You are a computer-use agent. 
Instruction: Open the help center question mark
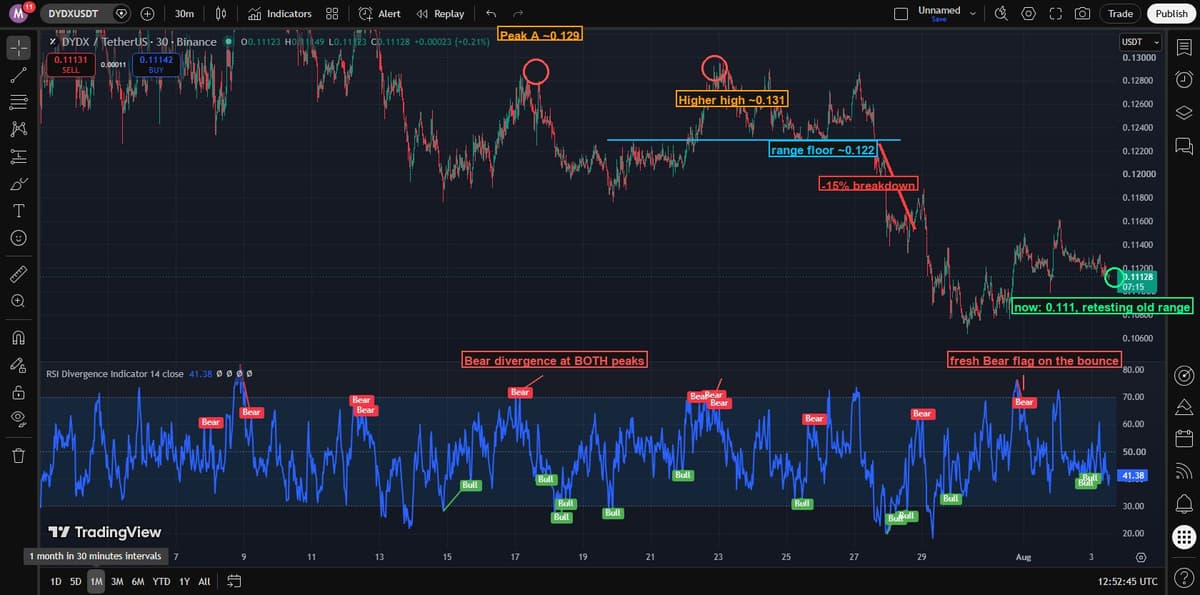(1183, 575)
